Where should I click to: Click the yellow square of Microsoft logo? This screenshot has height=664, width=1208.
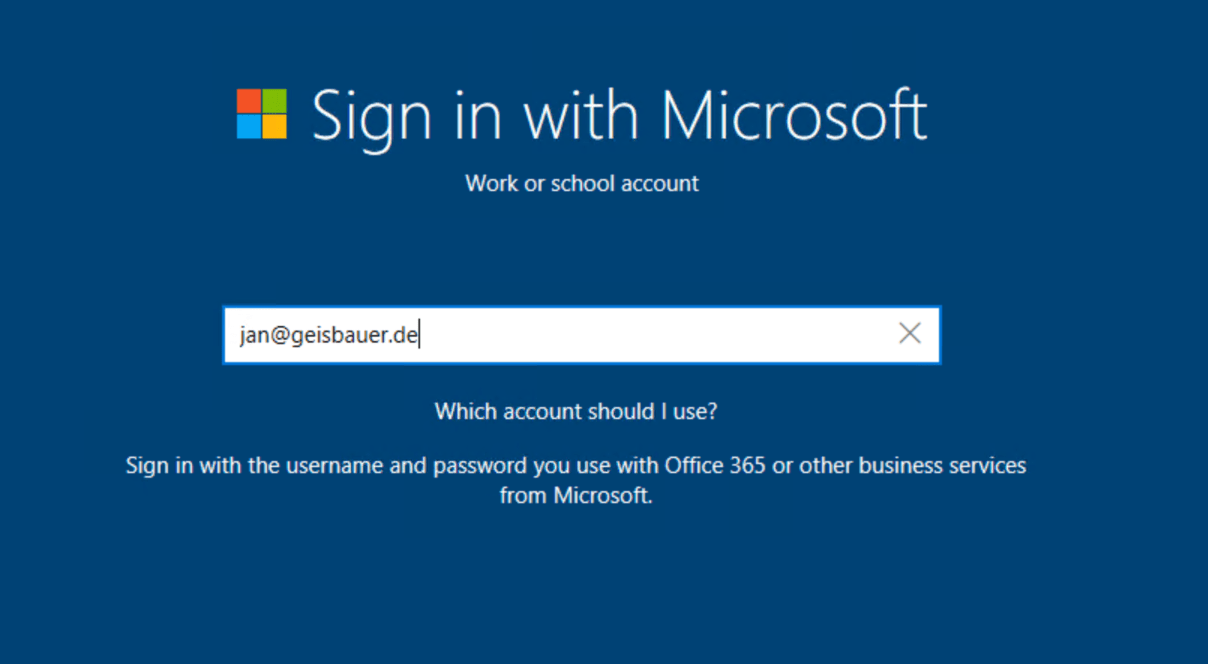(x=275, y=127)
